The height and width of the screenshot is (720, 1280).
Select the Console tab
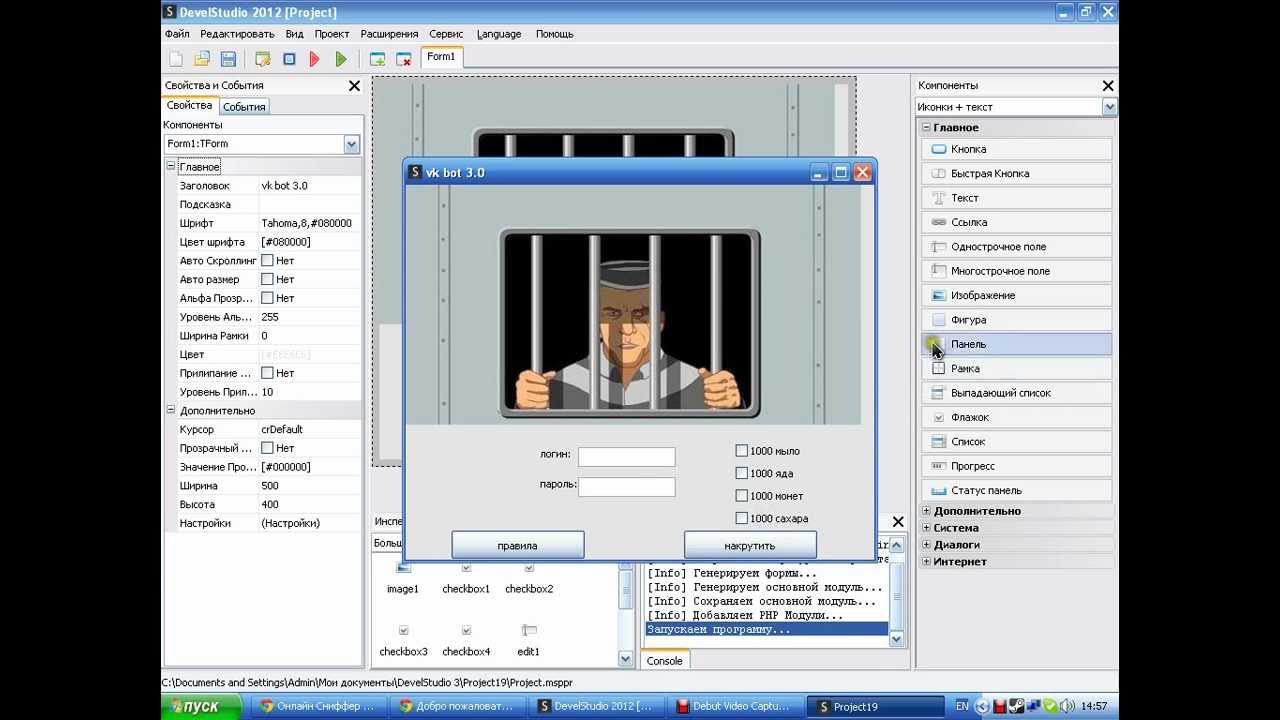[664, 661]
